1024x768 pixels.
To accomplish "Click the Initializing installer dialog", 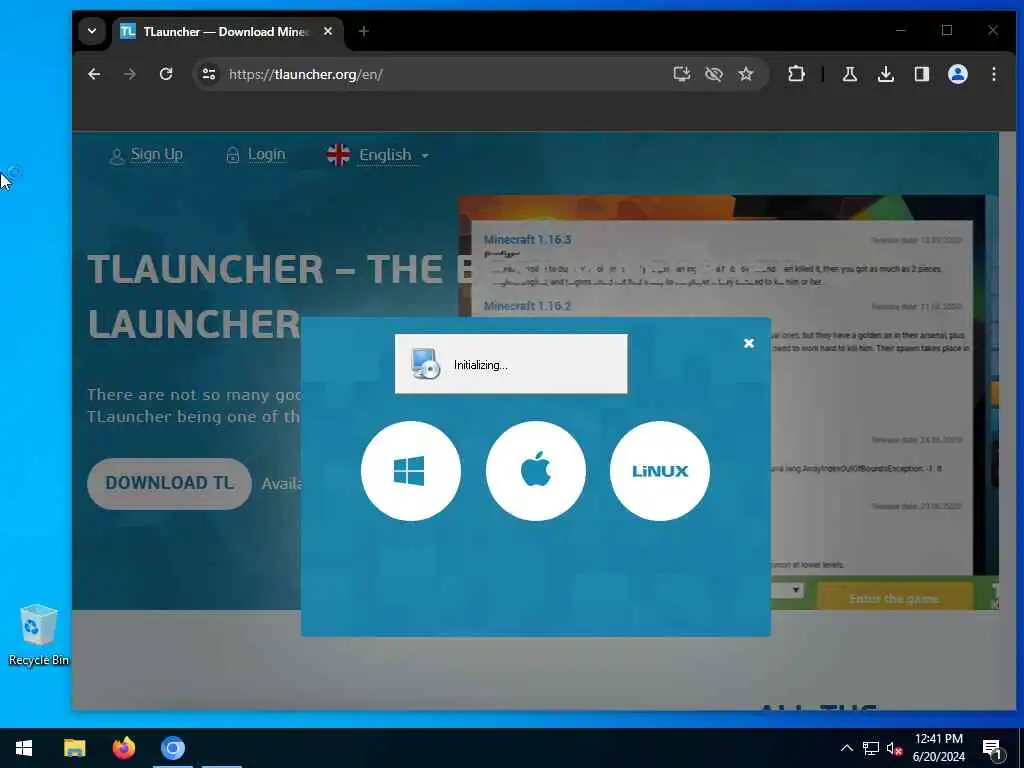I will point(511,364).
